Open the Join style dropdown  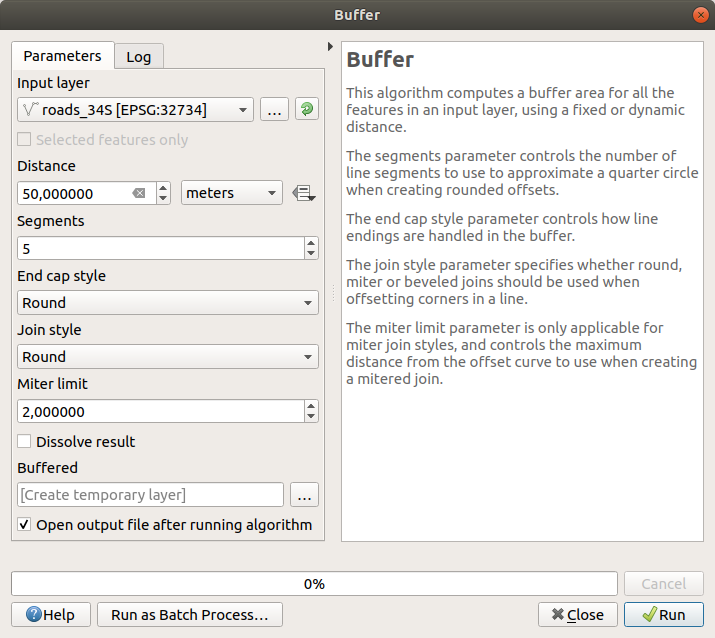pyautogui.click(x=168, y=356)
